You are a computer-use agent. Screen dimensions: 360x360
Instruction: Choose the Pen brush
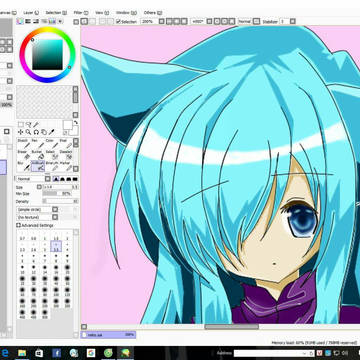pos(38,144)
